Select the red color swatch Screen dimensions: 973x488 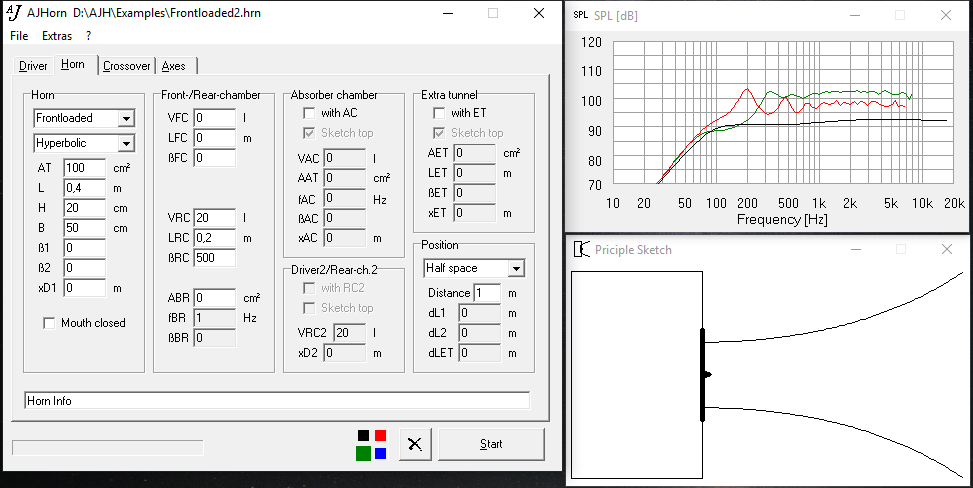(380, 435)
